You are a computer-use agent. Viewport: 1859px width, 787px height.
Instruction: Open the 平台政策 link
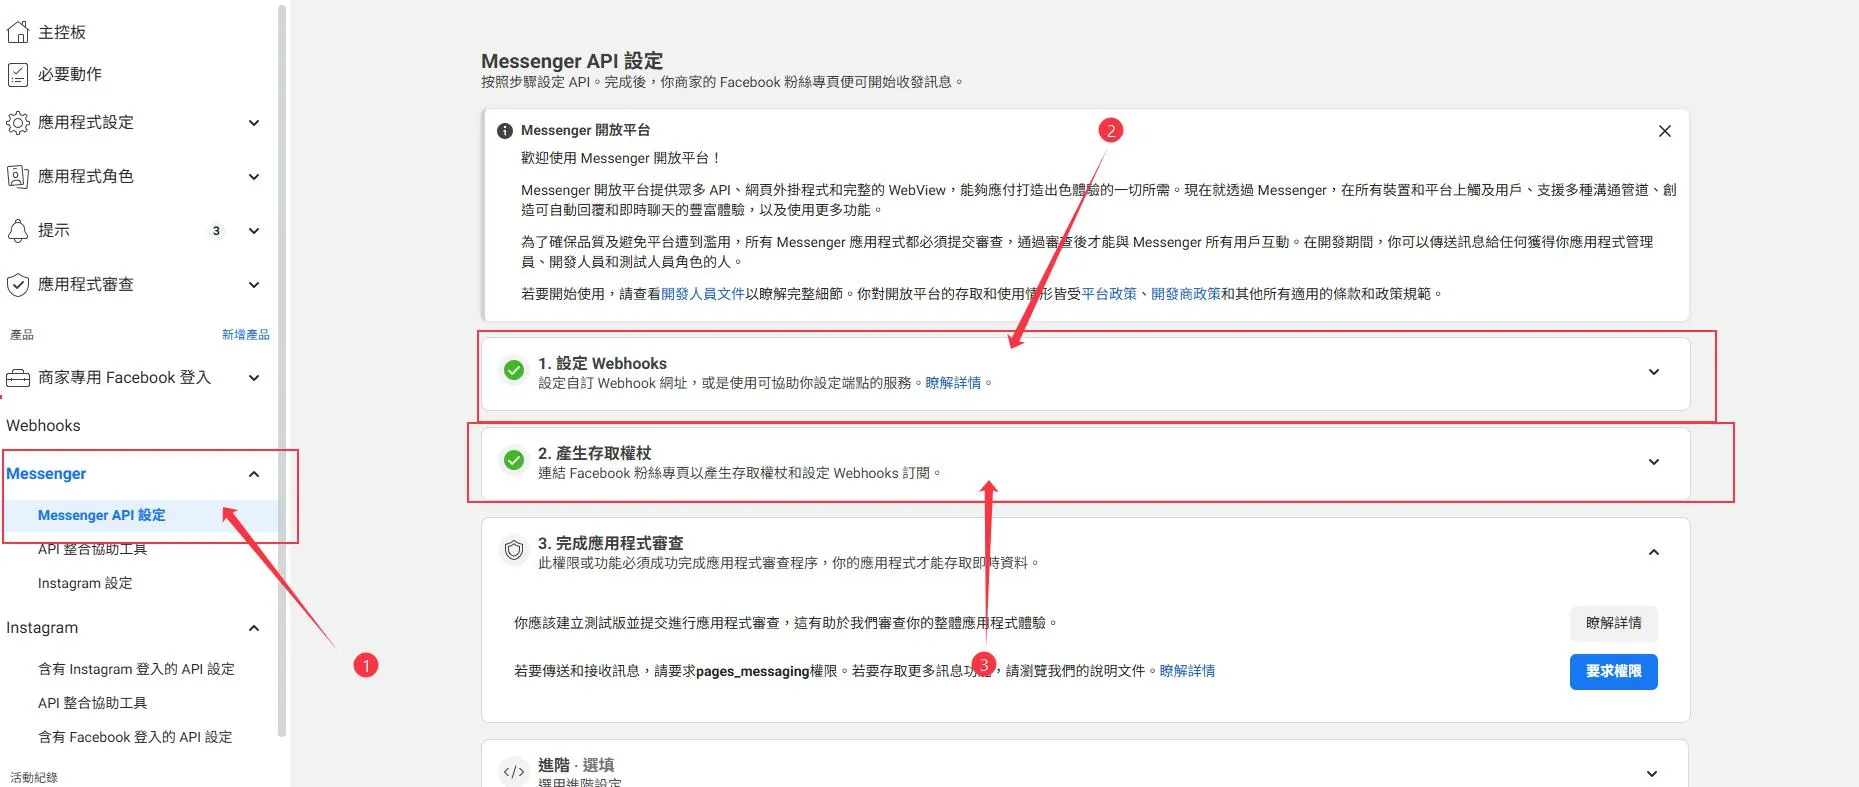point(1109,294)
